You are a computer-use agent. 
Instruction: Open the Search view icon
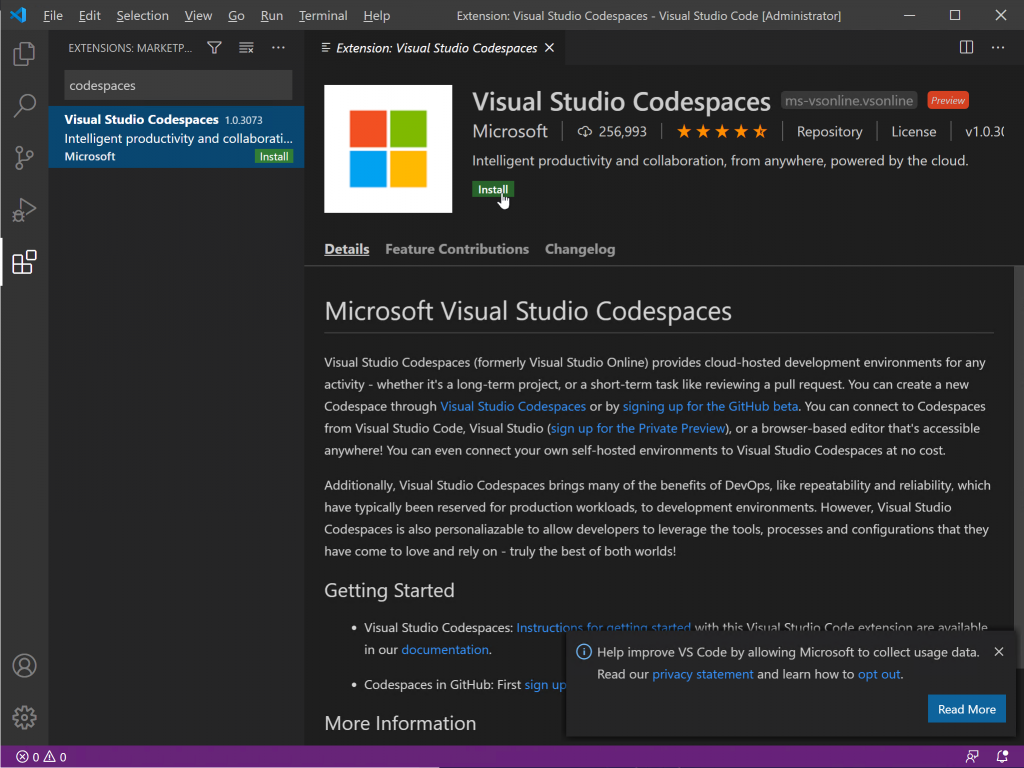pos(24,105)
